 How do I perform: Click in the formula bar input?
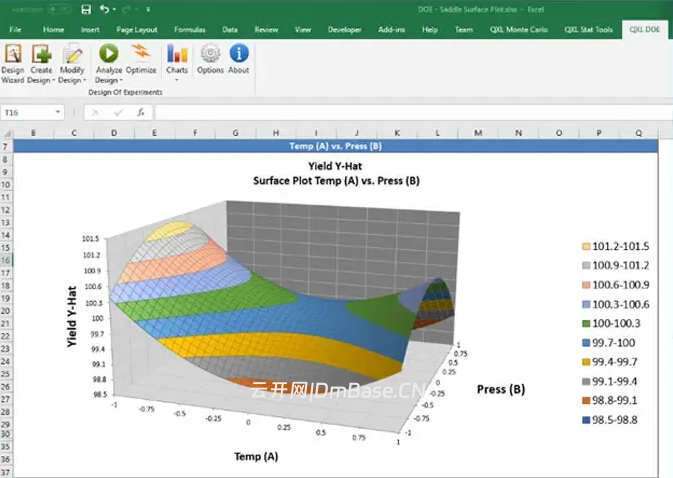(413, 112)
